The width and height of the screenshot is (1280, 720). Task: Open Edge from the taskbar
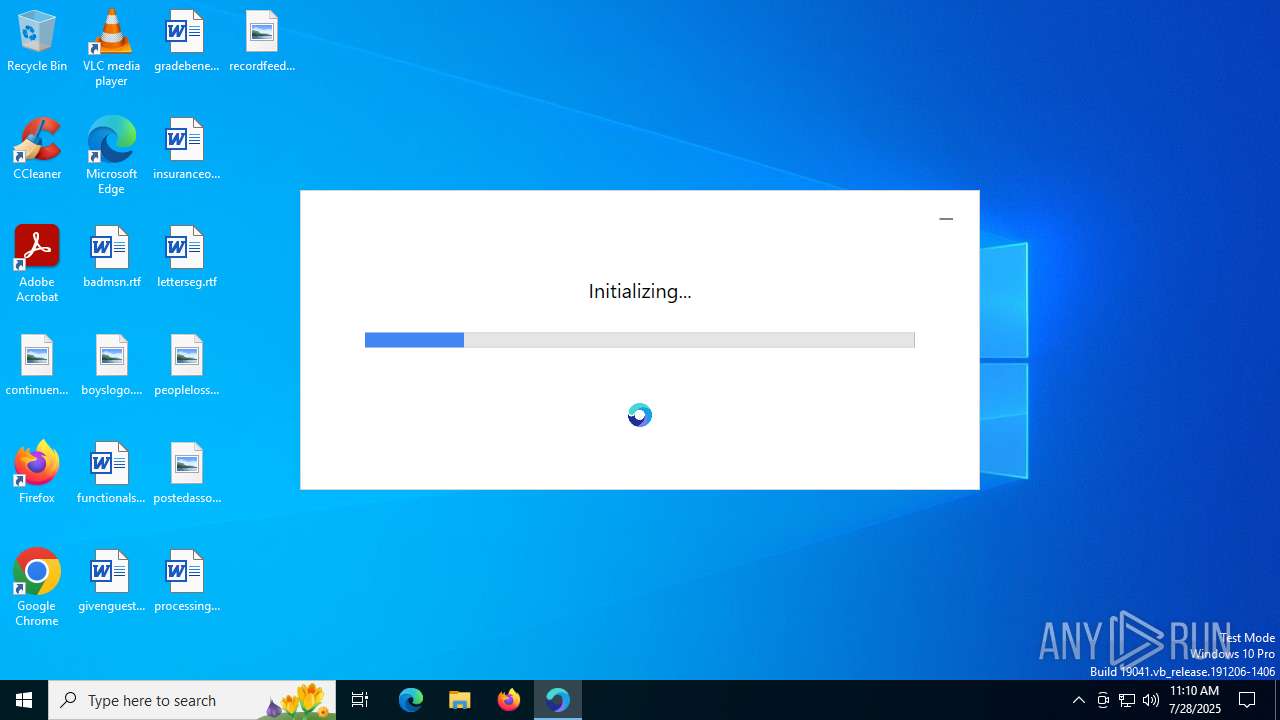411,700
